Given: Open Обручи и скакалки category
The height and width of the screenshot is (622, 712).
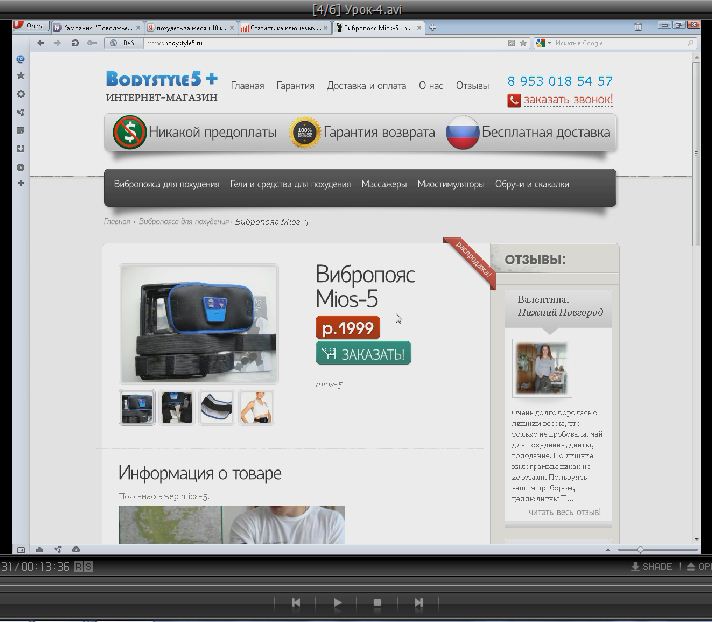Looking at the screenshot, I should (532, 184).
